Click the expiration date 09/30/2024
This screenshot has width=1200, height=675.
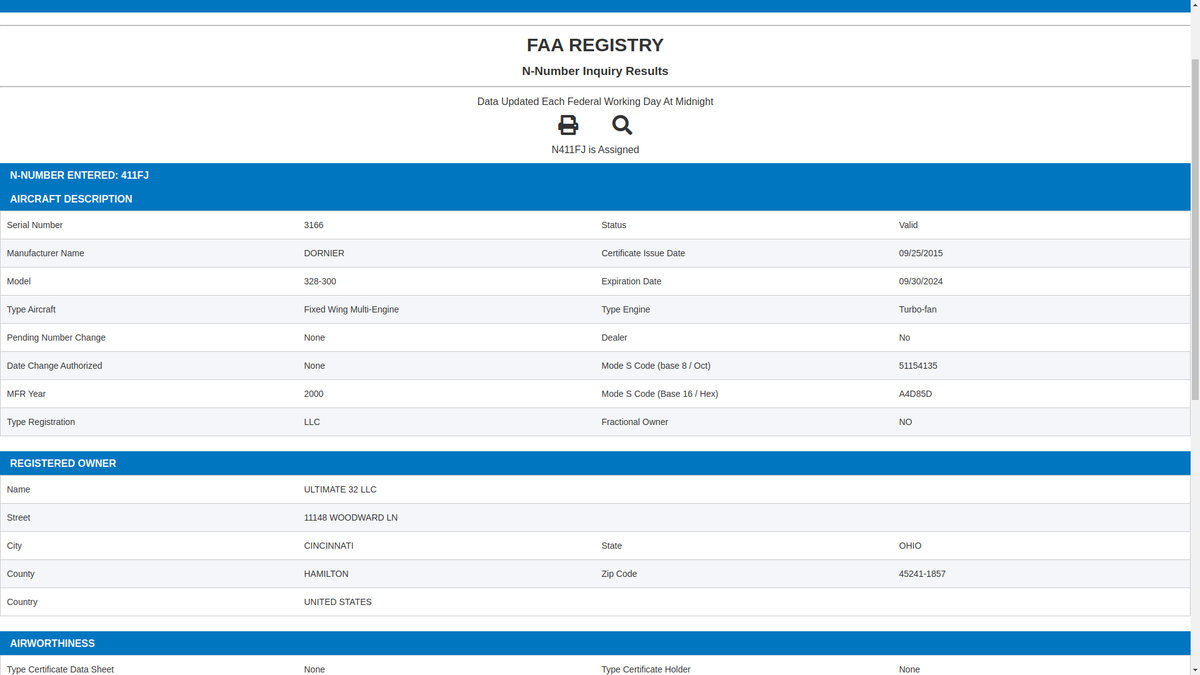[x=921, y=281]
